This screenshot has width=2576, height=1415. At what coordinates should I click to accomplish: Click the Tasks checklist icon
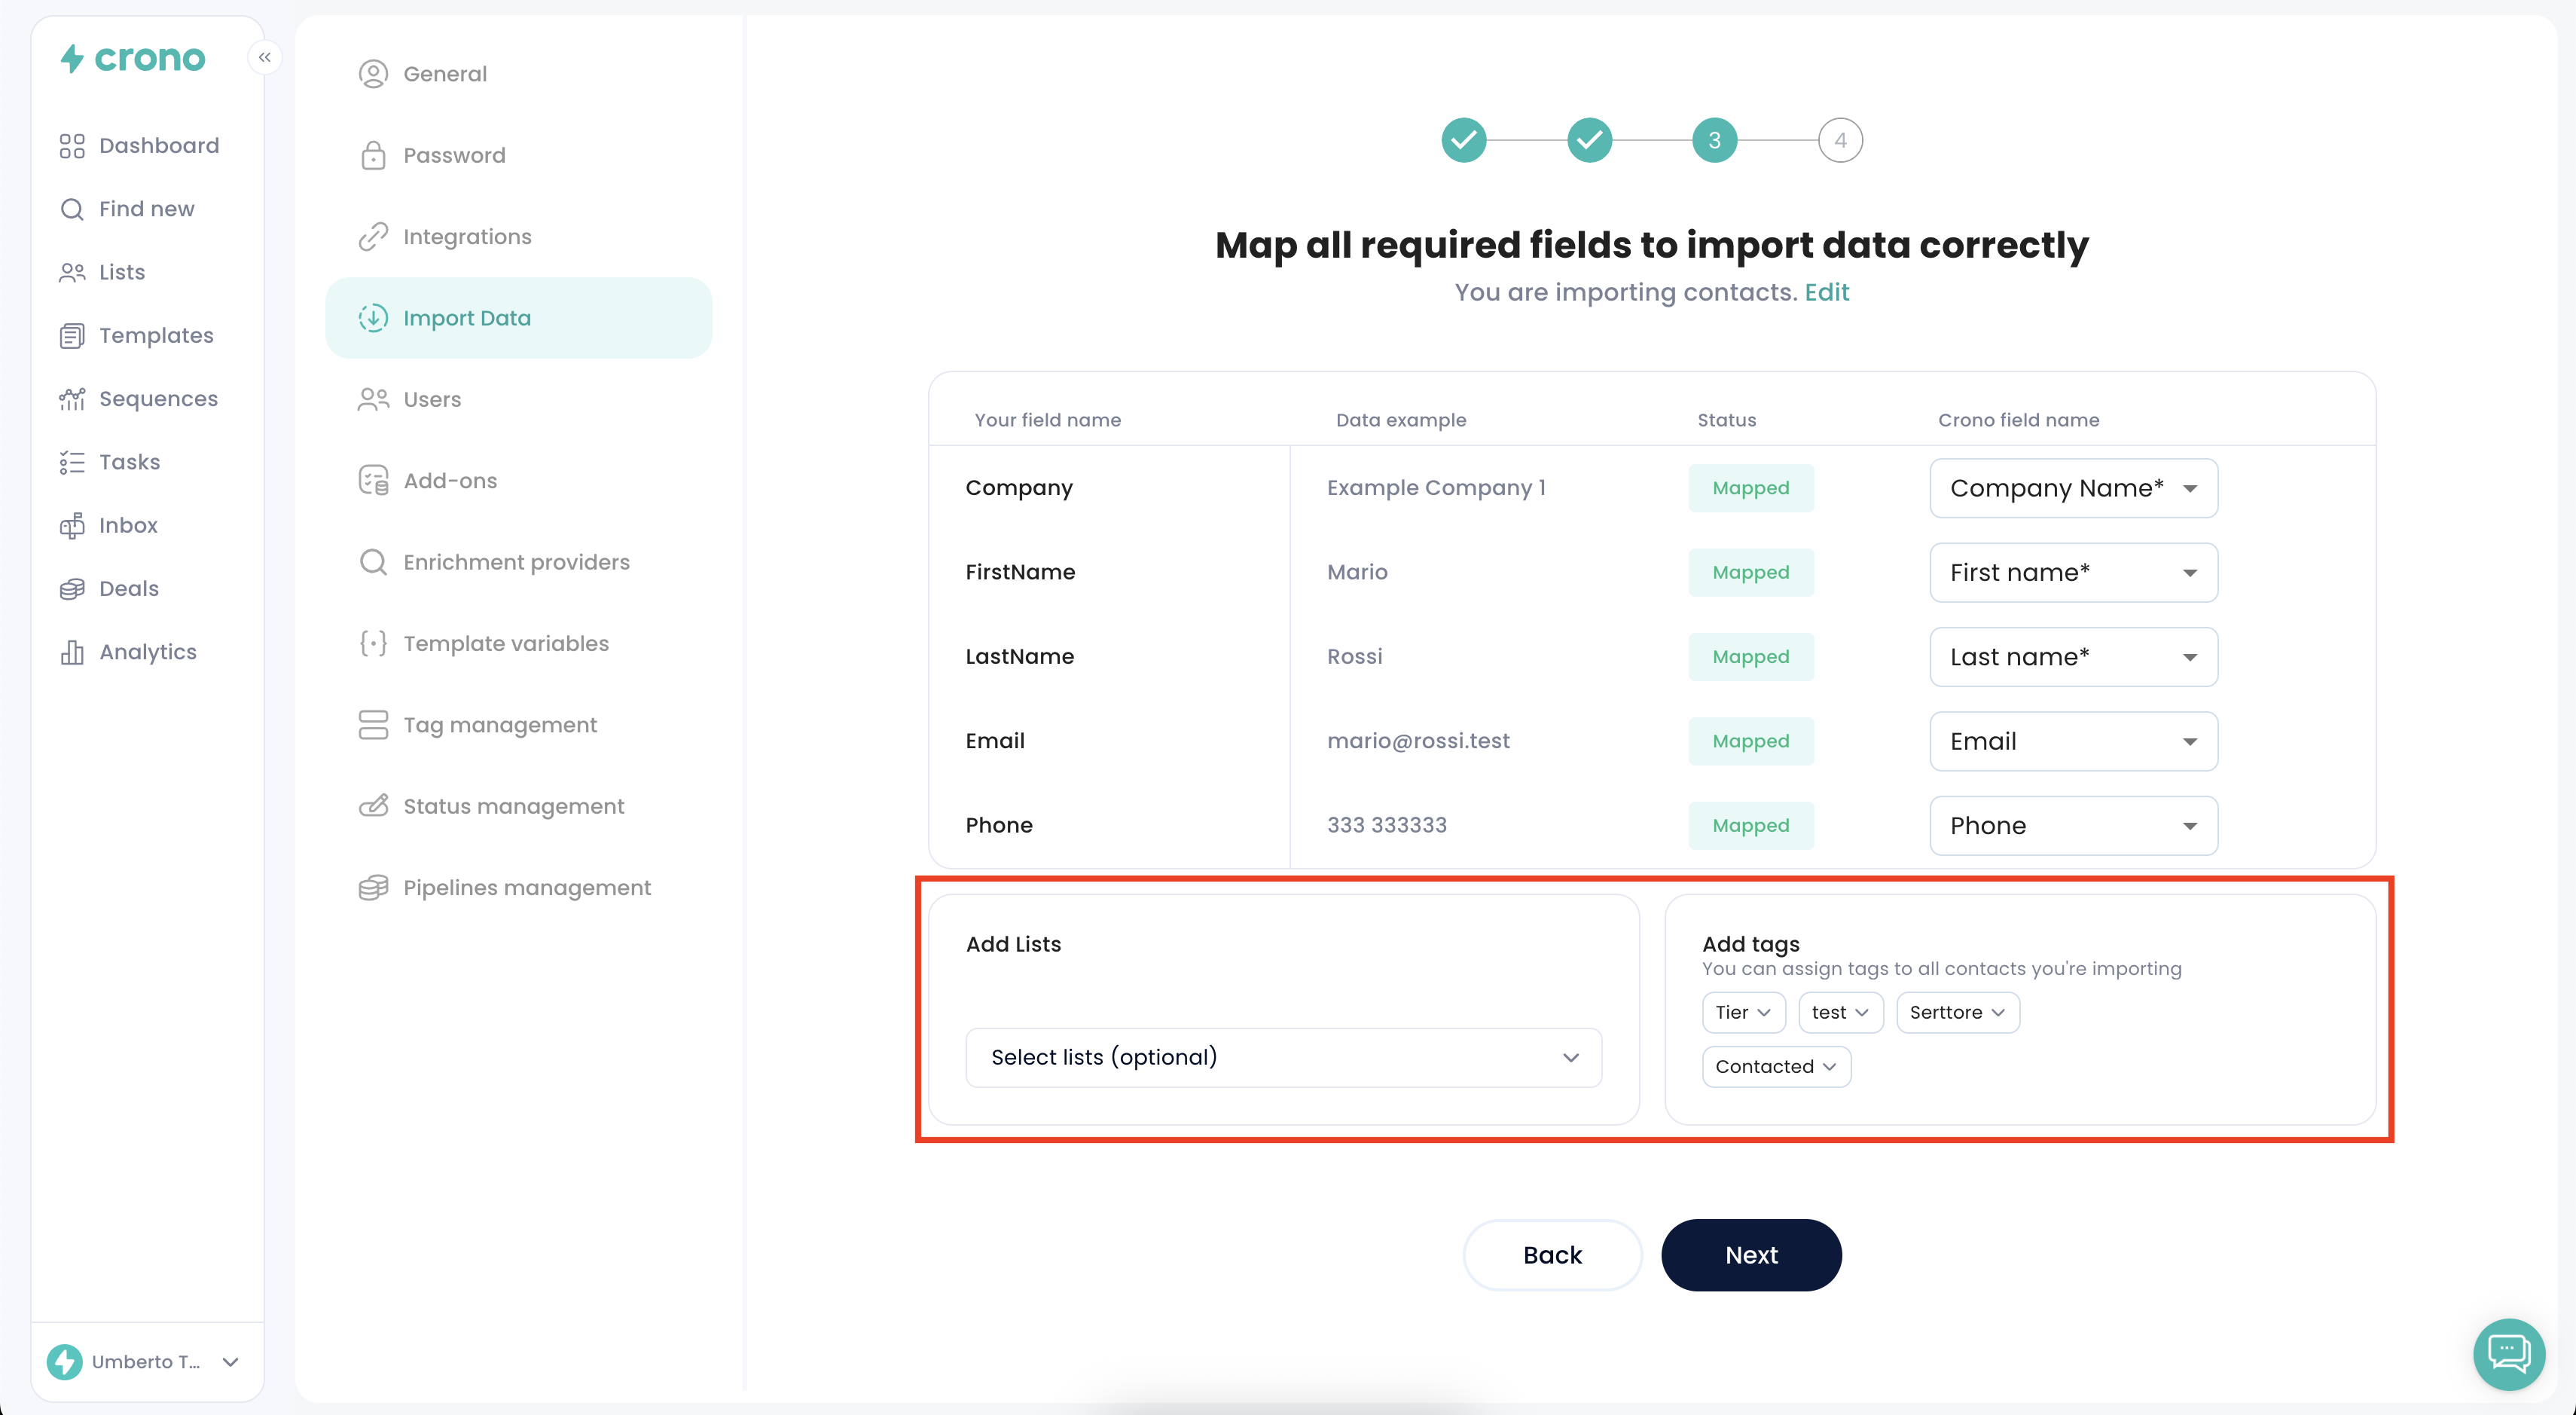point(72,462)
